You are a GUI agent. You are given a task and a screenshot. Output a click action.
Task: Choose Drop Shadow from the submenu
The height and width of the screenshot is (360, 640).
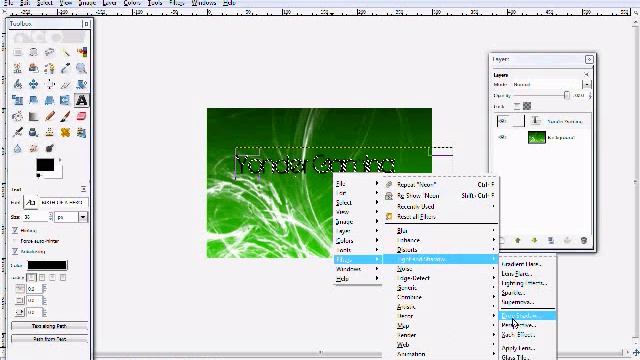point(527,316)
